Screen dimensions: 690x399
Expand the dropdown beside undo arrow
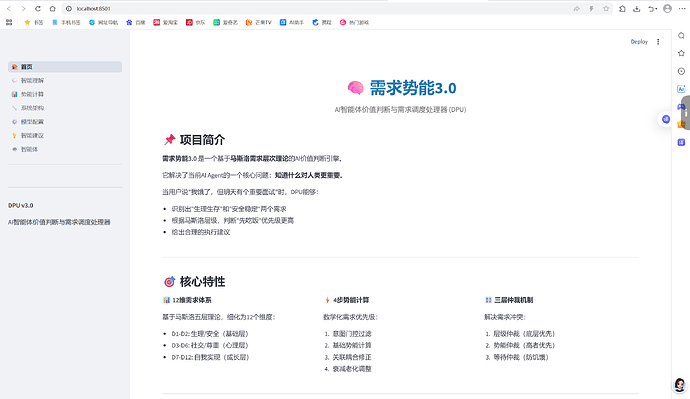657,9
